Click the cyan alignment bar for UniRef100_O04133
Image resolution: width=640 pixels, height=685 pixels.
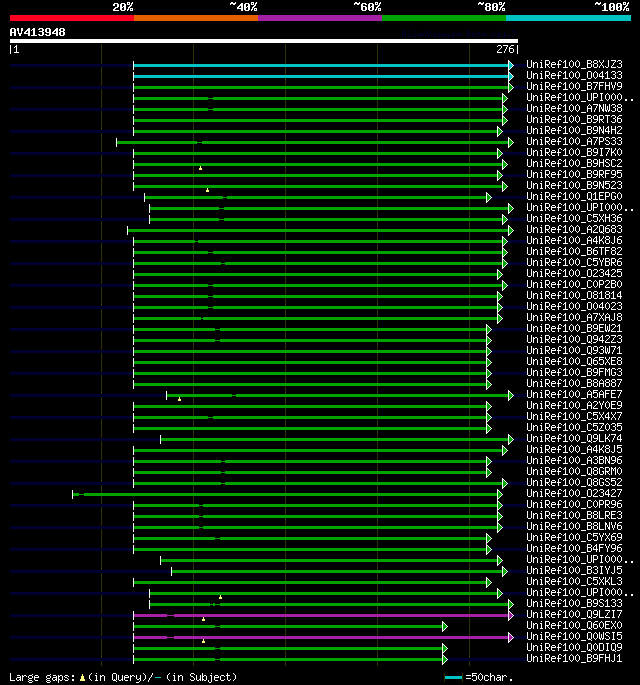click(x=321, y=76)
